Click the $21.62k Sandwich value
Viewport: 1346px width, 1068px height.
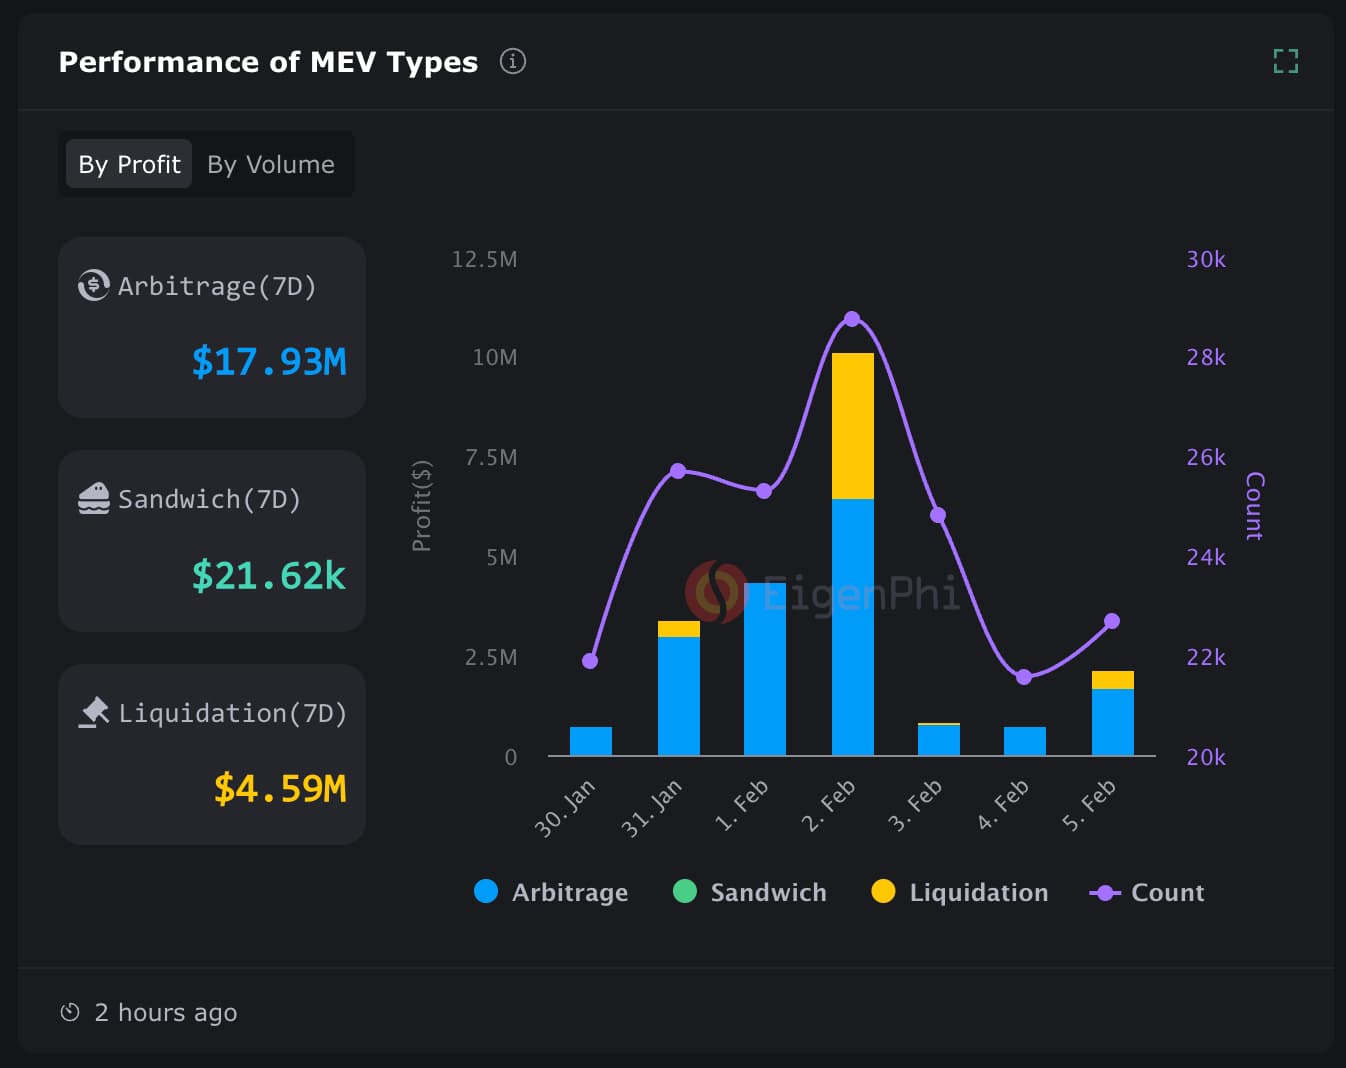(268, 575)
